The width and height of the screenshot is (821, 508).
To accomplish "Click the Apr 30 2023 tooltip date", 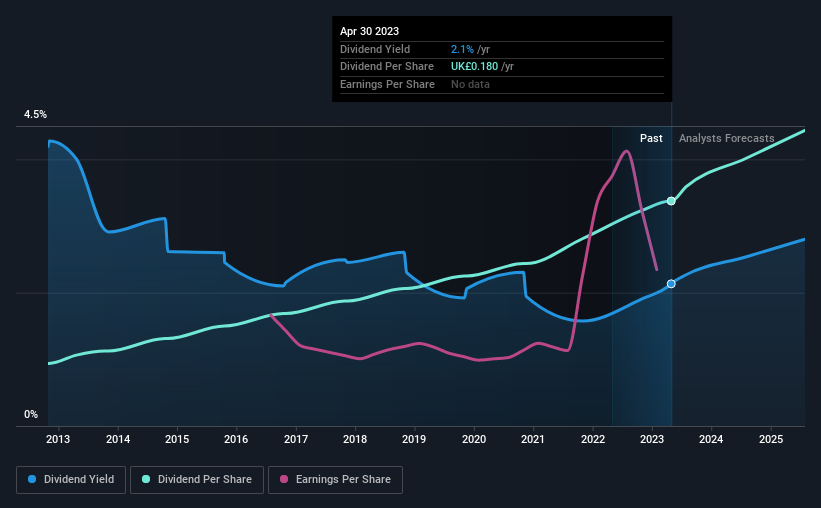I will 369,31.
